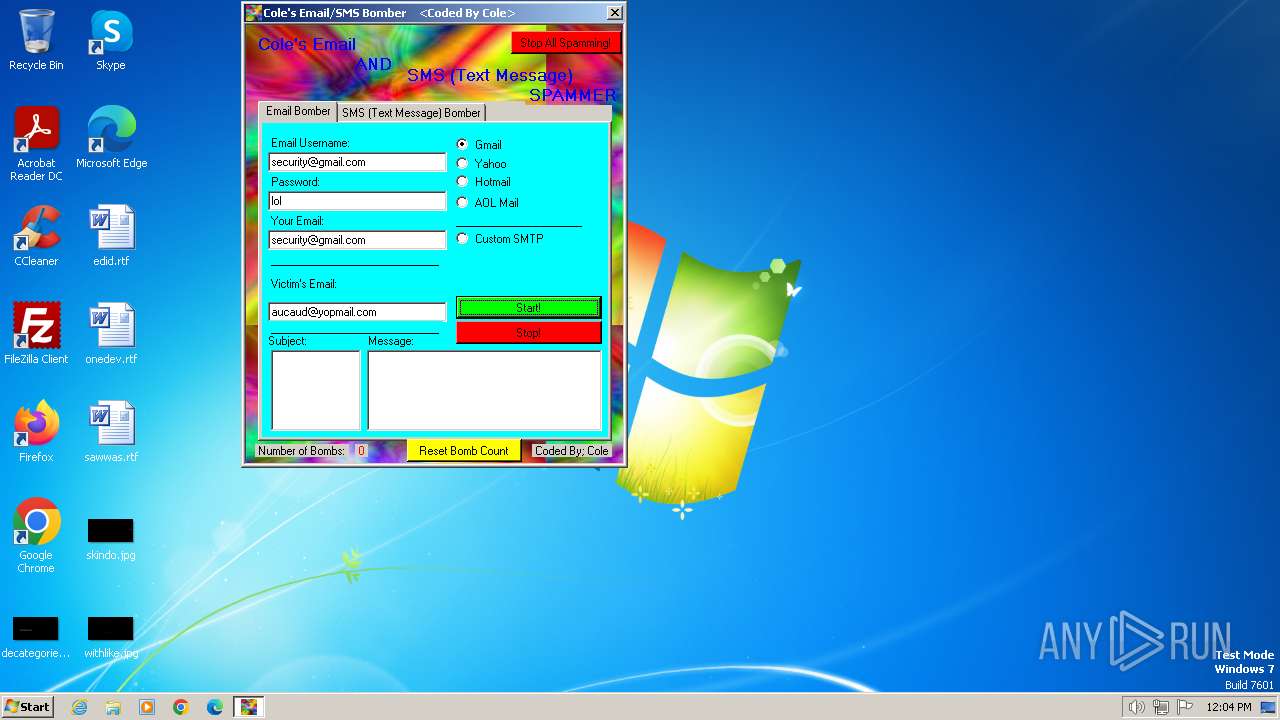Open the decategorie image file on desktop
Screen dimensions: 1280x720
coord(36,637)
